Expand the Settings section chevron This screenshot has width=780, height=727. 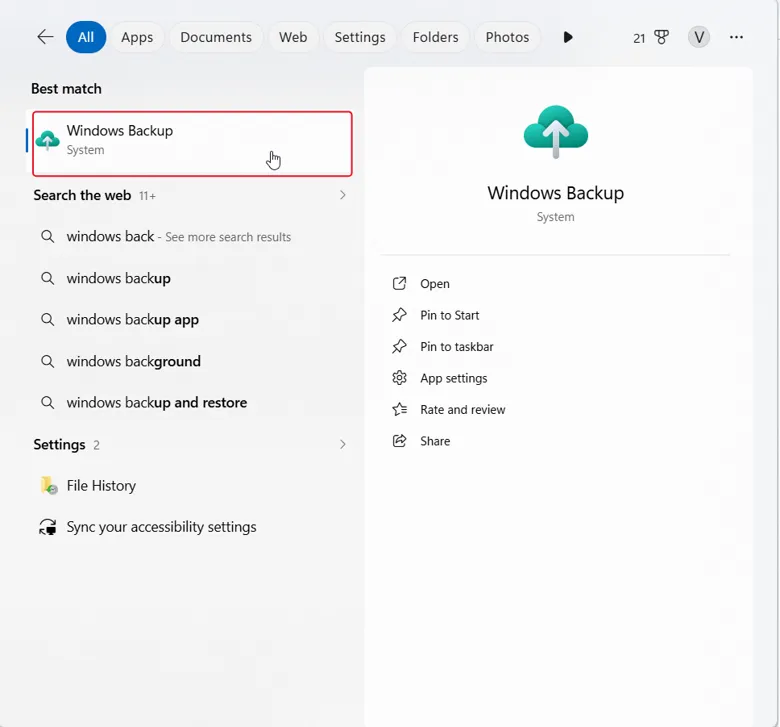(x=343, y=444)
